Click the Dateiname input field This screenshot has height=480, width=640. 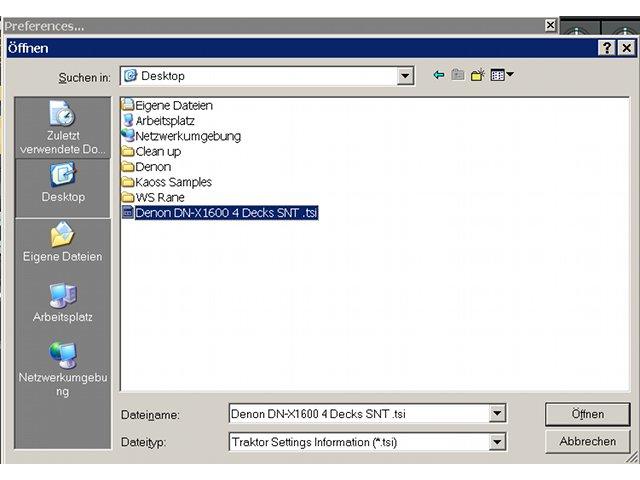point(359,413)
